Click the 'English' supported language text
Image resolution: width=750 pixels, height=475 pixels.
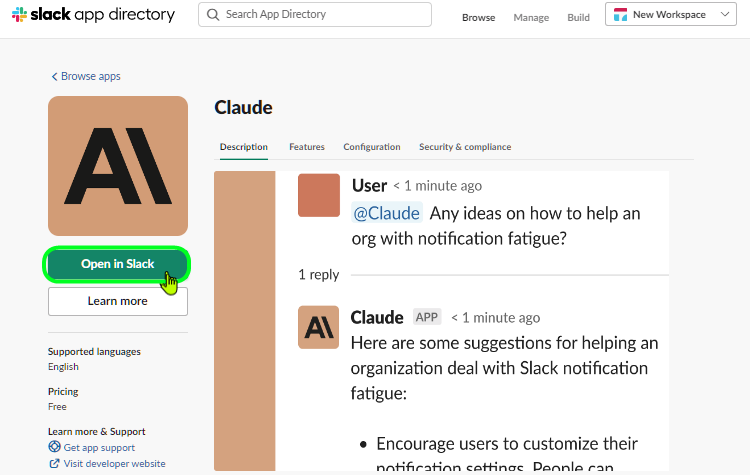tap(63, 367)
